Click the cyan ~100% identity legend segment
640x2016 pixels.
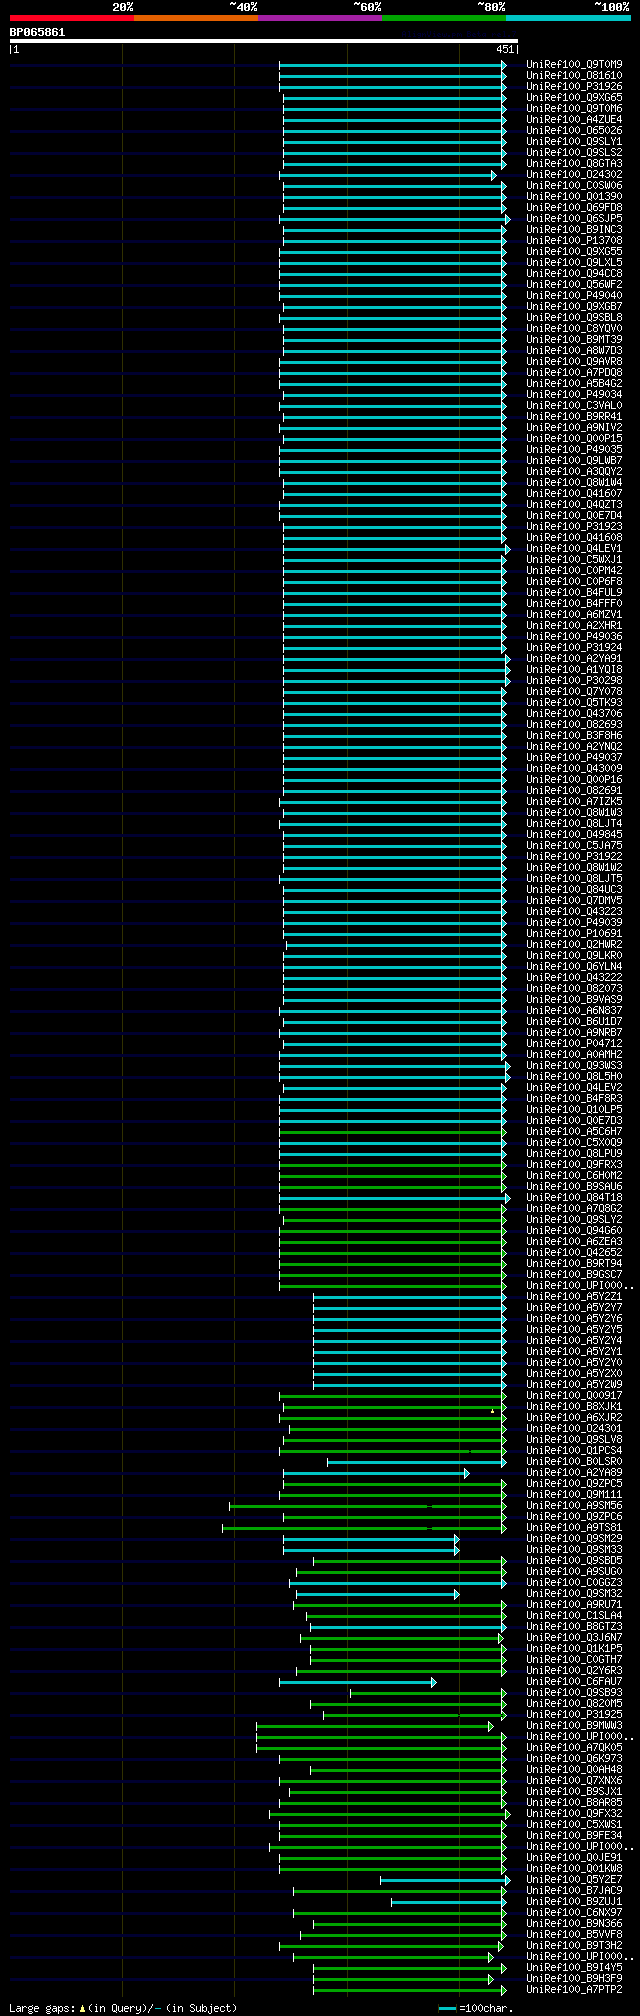pyautogui.click(x=568, y=18)
